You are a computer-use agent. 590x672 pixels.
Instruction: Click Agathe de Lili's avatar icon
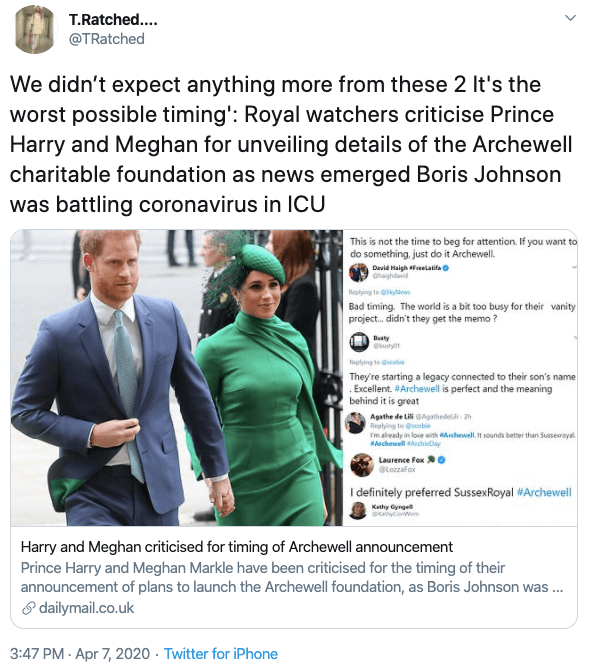(x=356, y=423)
